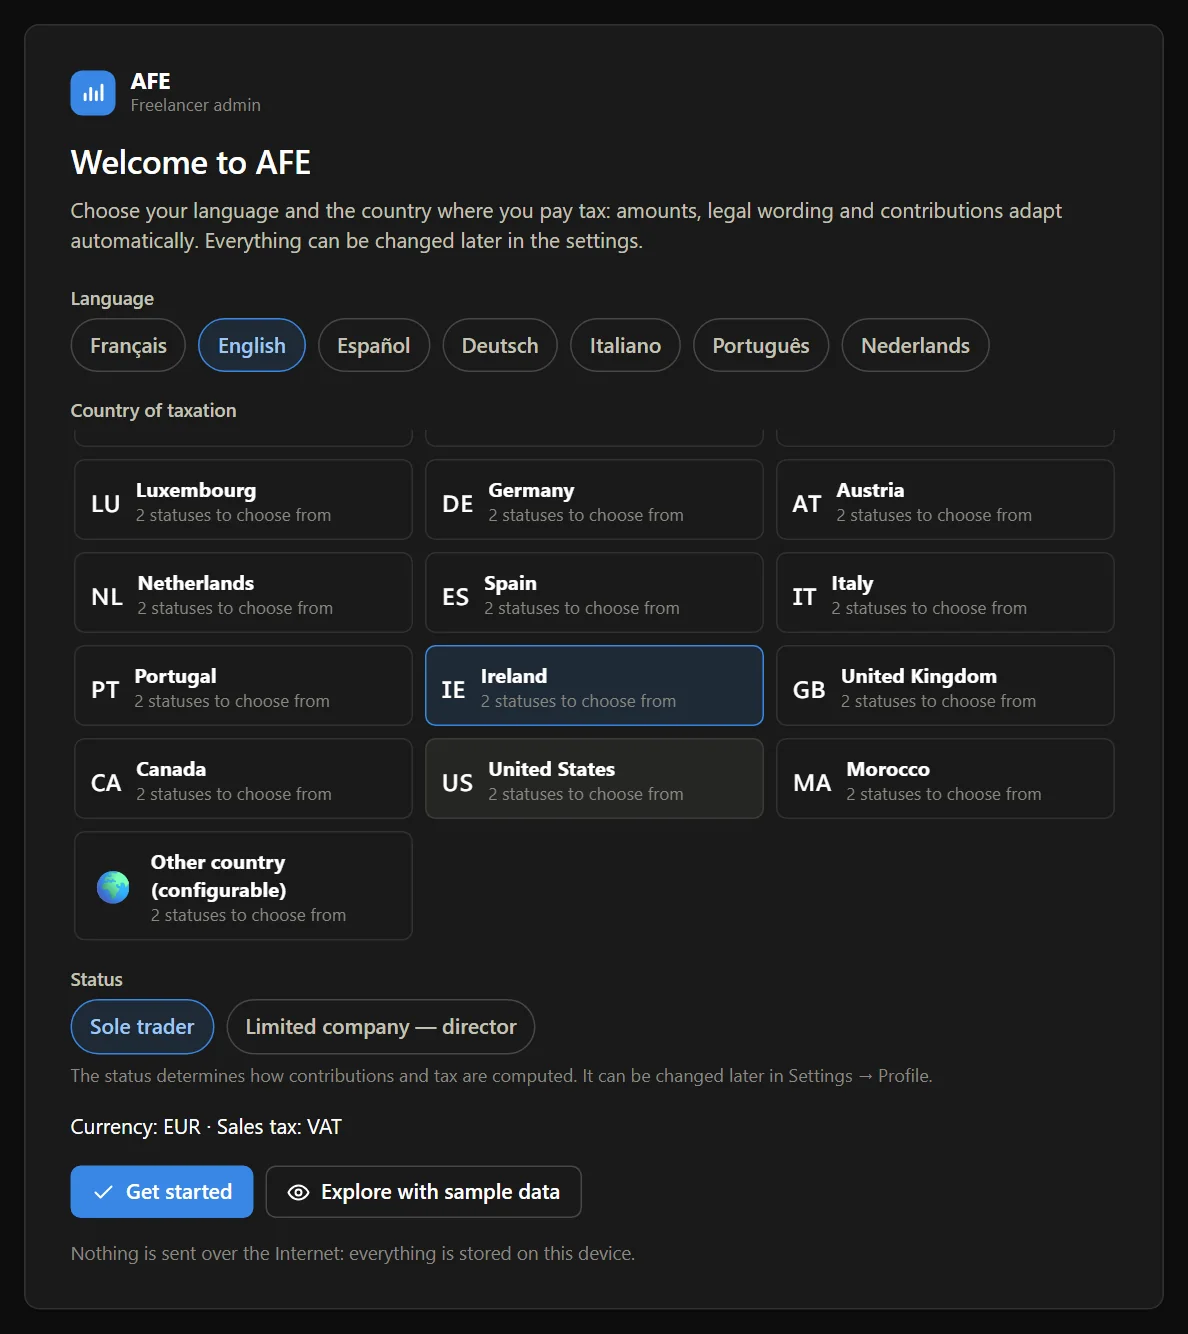1188x1334 pixels.
Task: Click the DE country code
Action: (458, 504)
